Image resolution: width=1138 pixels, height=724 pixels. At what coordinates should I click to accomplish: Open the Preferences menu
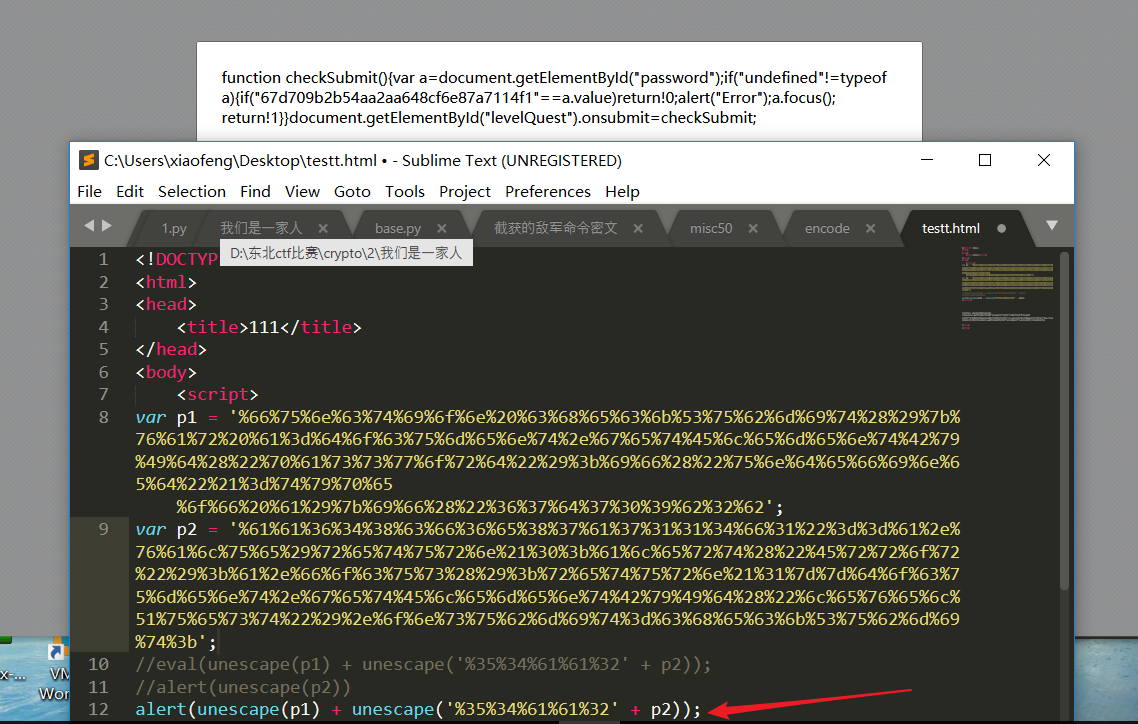tap(547, 192)
